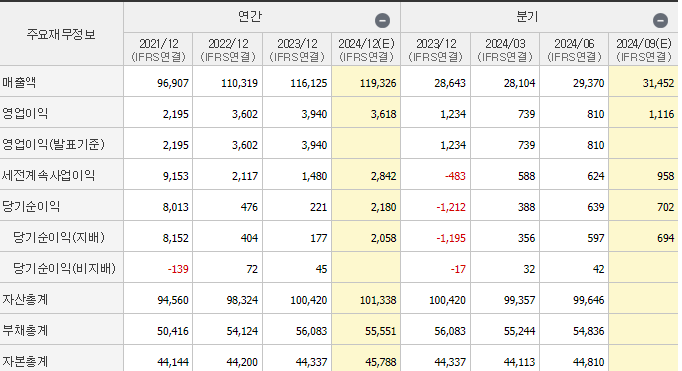682x371 pixels.
Task: Select pre-tax profit value 588
Action: (x=526, y=176)
